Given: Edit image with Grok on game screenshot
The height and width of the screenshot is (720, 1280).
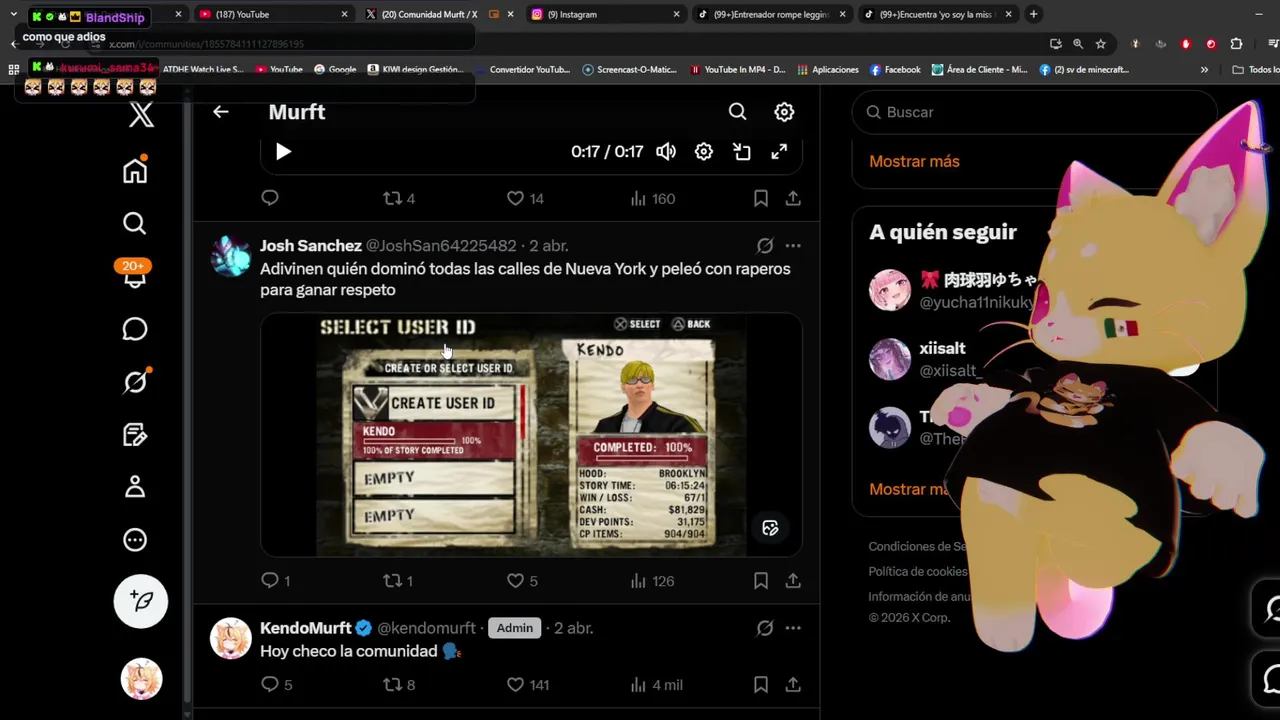Looking at the screenshot, I should click(x=770, y=528).
